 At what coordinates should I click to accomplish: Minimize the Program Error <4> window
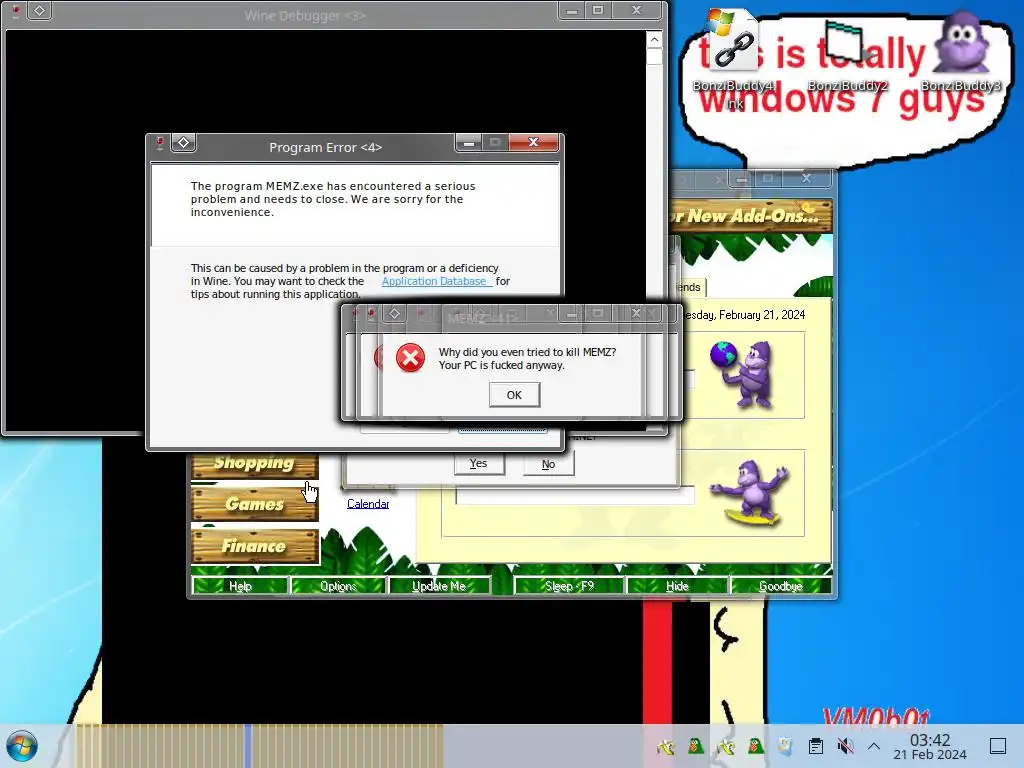pos(468,142)
